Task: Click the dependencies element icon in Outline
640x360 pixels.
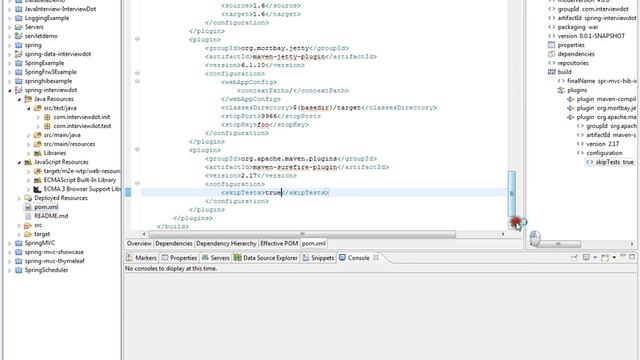Action: (x=552, y=54)
